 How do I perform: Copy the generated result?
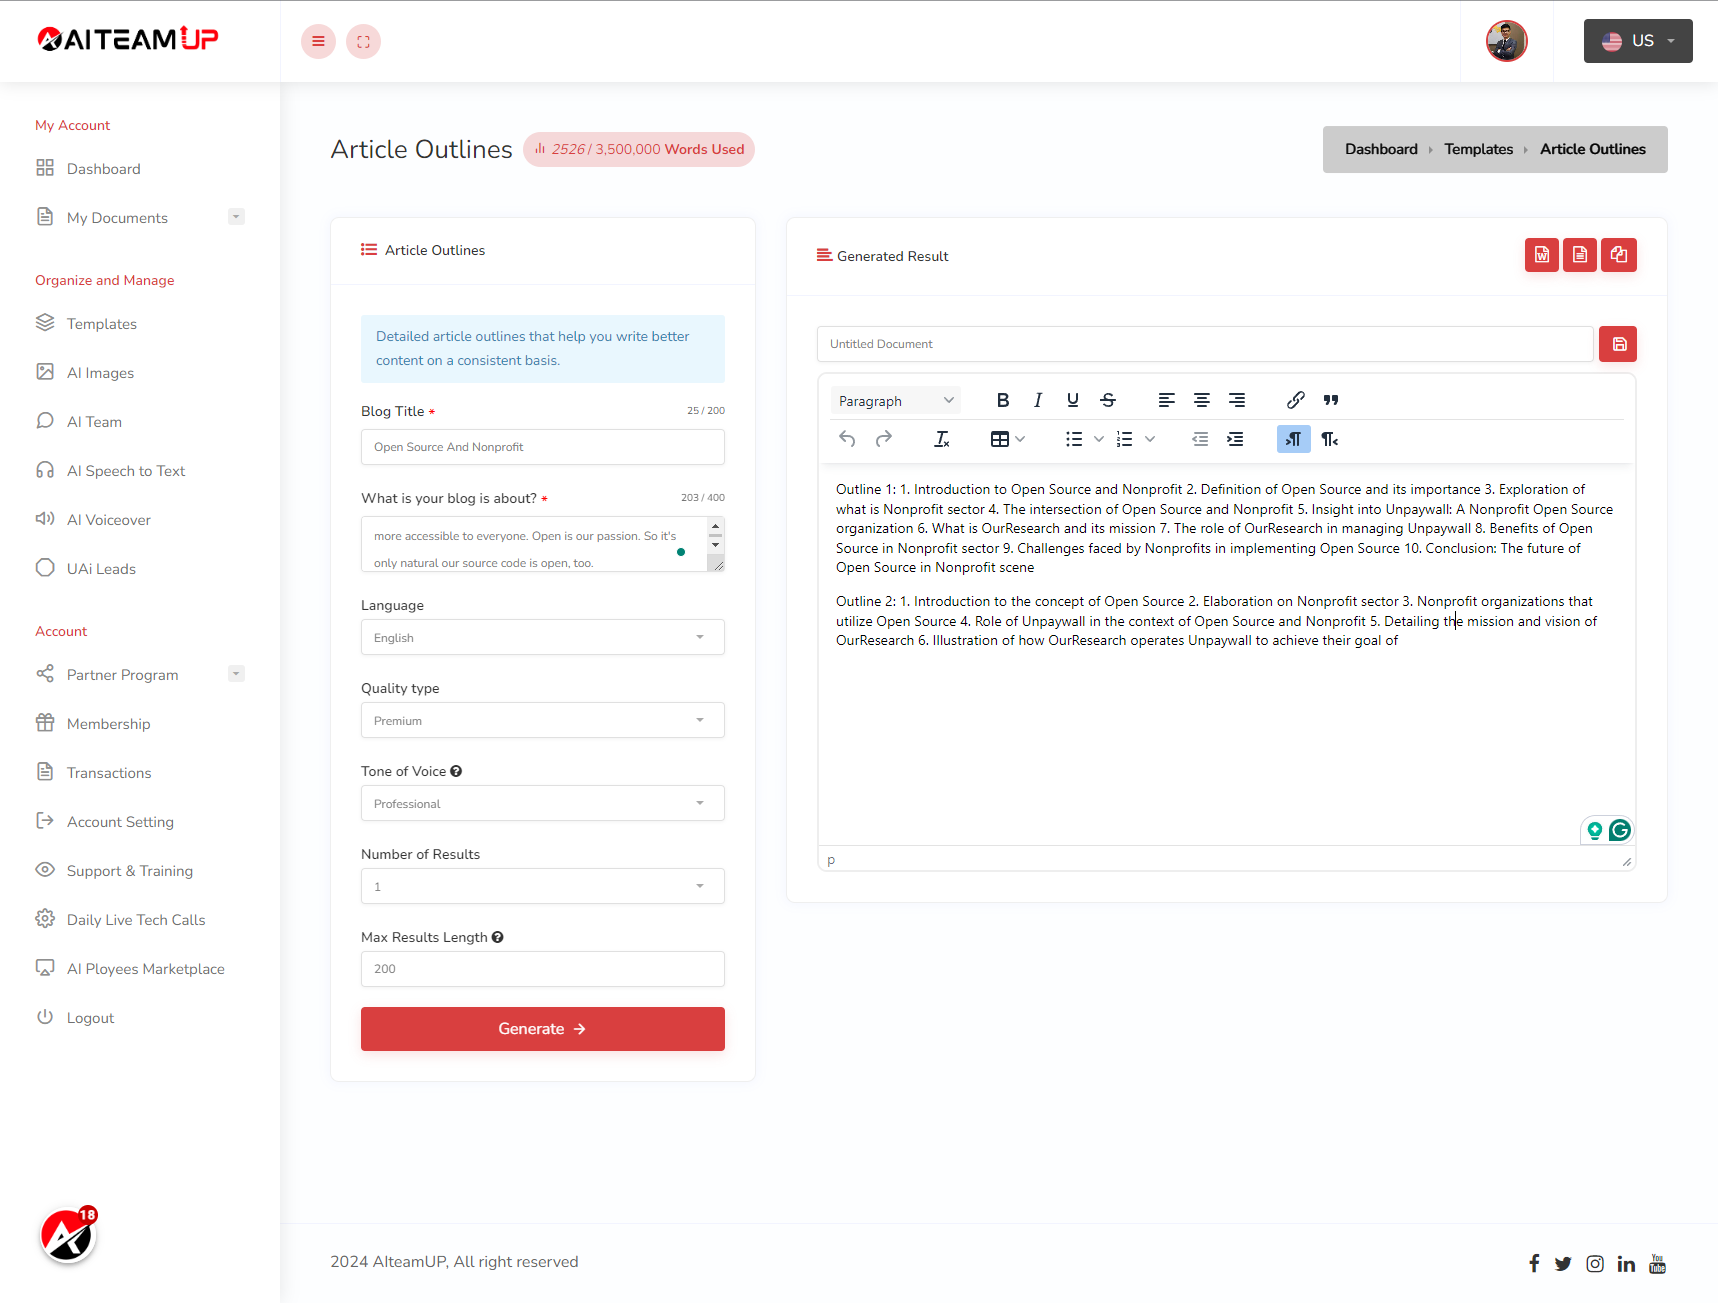pyautogui.click(x=1619, y=255)
